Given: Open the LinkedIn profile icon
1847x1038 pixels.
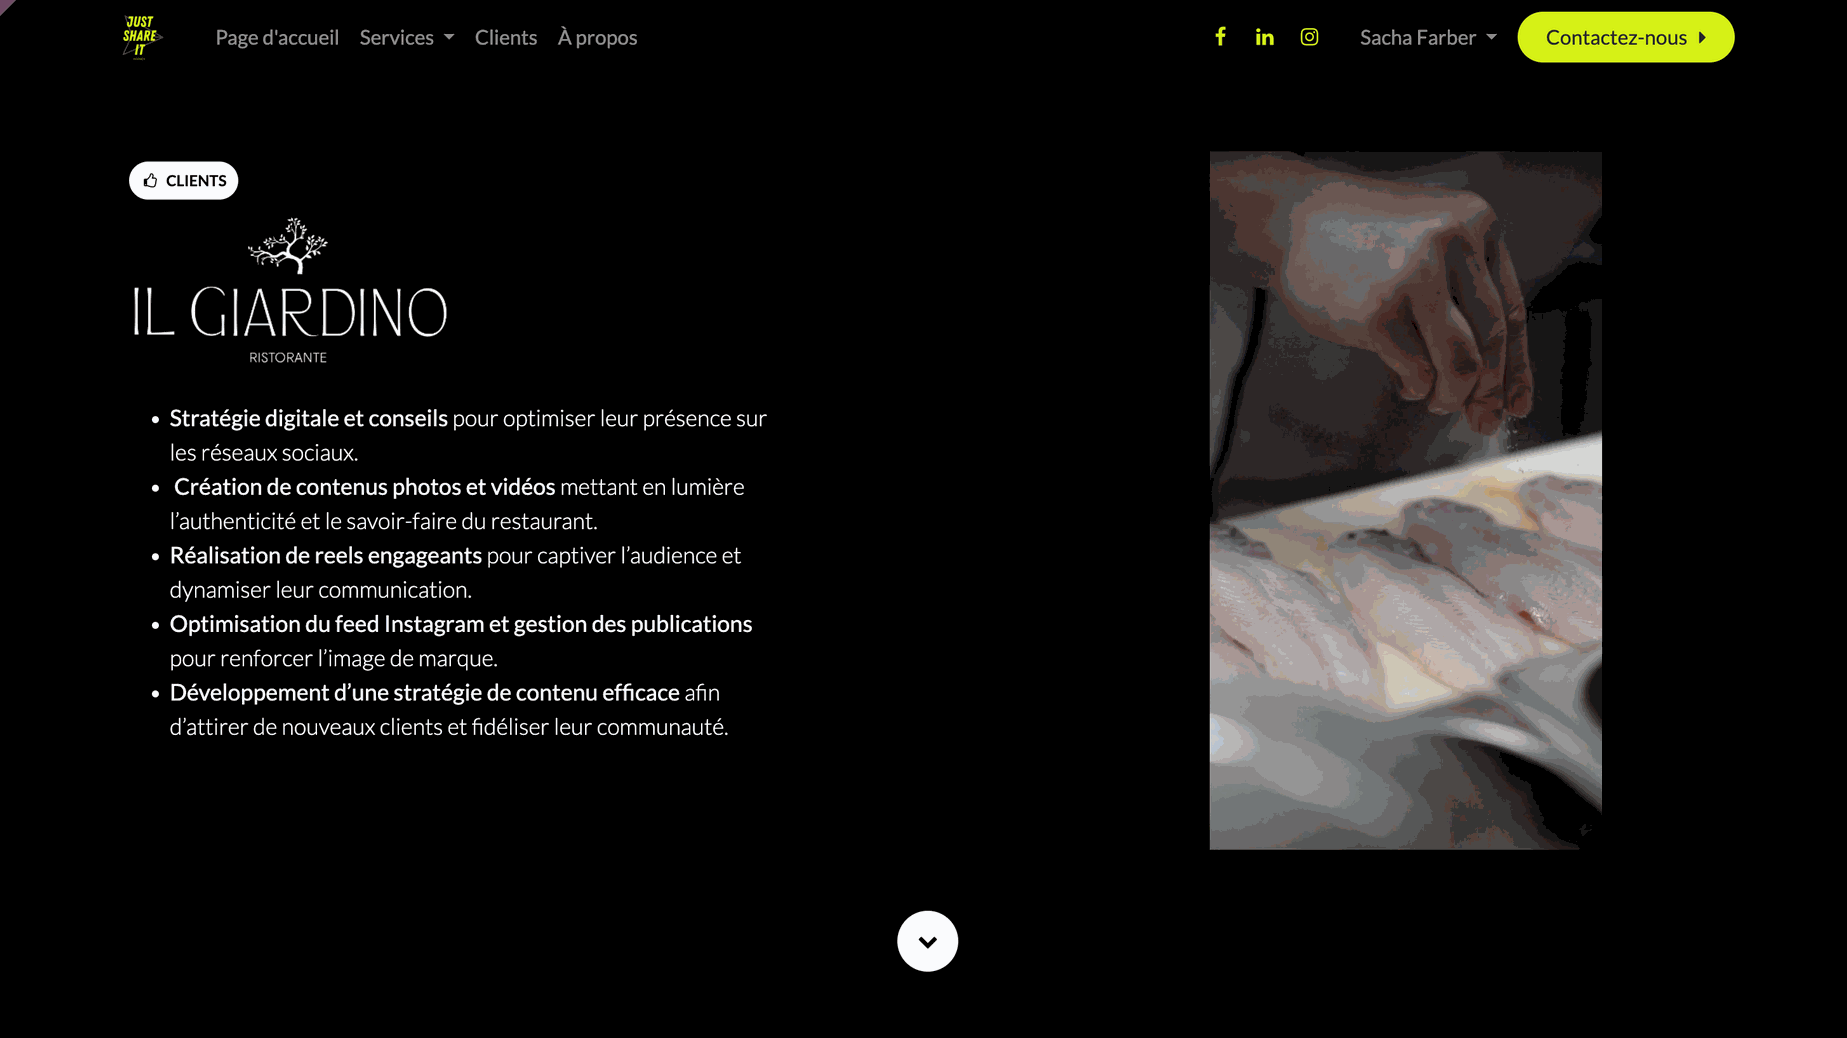Looking at the screenshot, I should (x=1264, y=37).
